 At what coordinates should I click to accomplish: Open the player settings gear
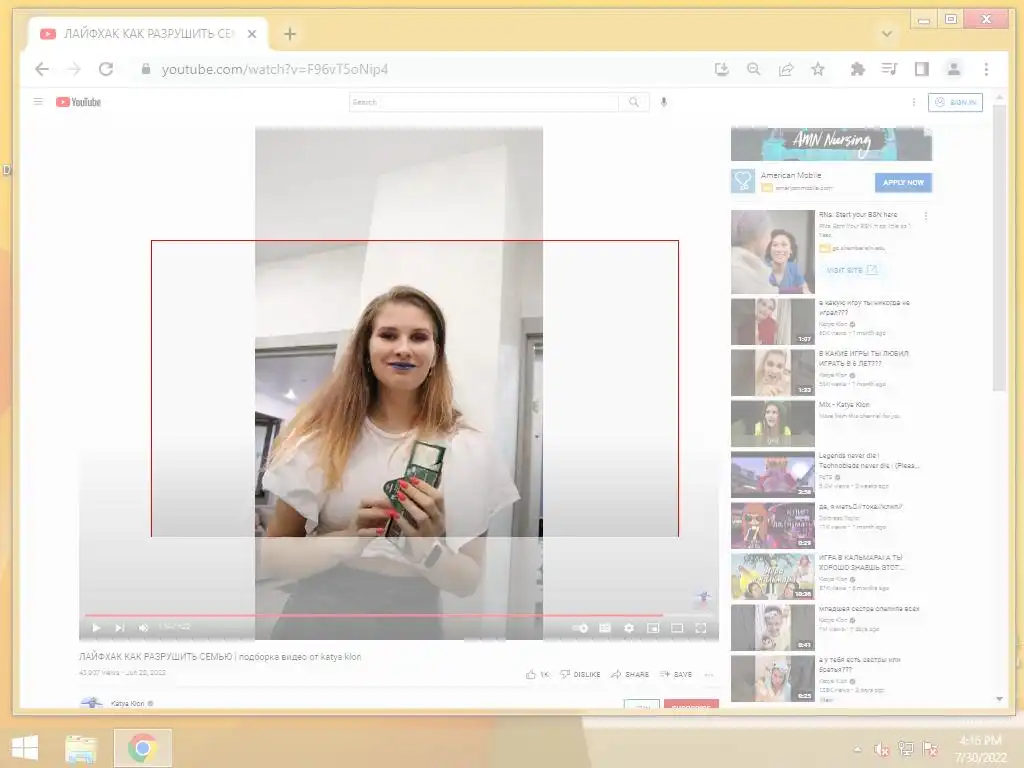tap(629, 628)
